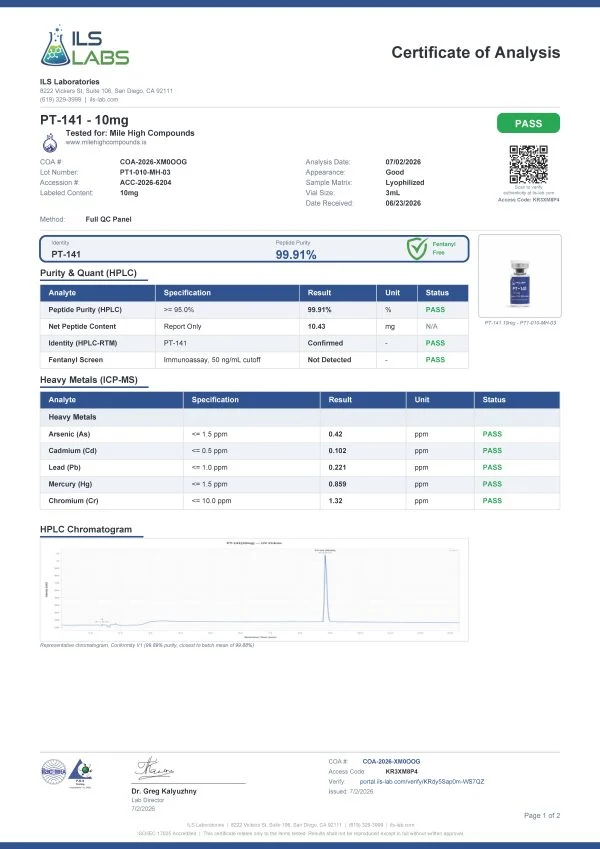Click the chromatogram caption about representative purity
Viewport: 600px width, 849px height.
147,645
